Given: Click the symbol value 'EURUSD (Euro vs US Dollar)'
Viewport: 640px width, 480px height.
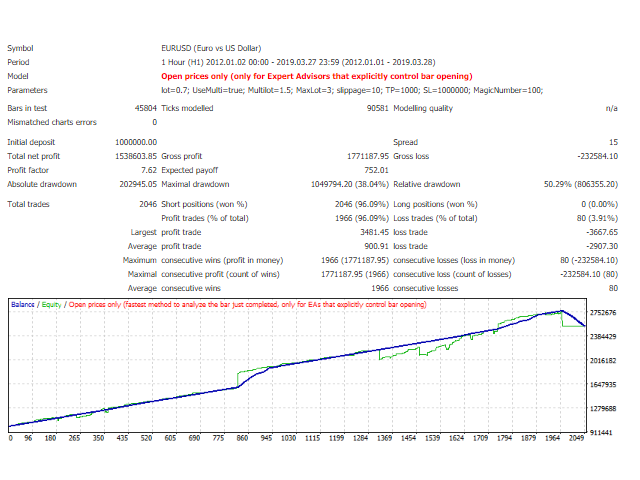Looking at the screenshot, I should tap(211, 48).
